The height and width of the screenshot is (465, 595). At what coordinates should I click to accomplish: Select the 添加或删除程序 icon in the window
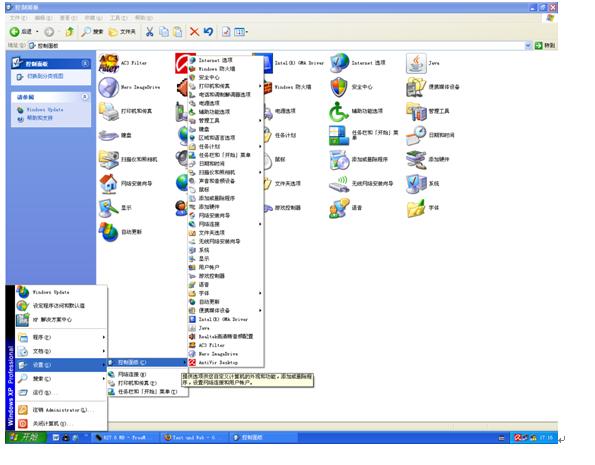coord(339,159)
